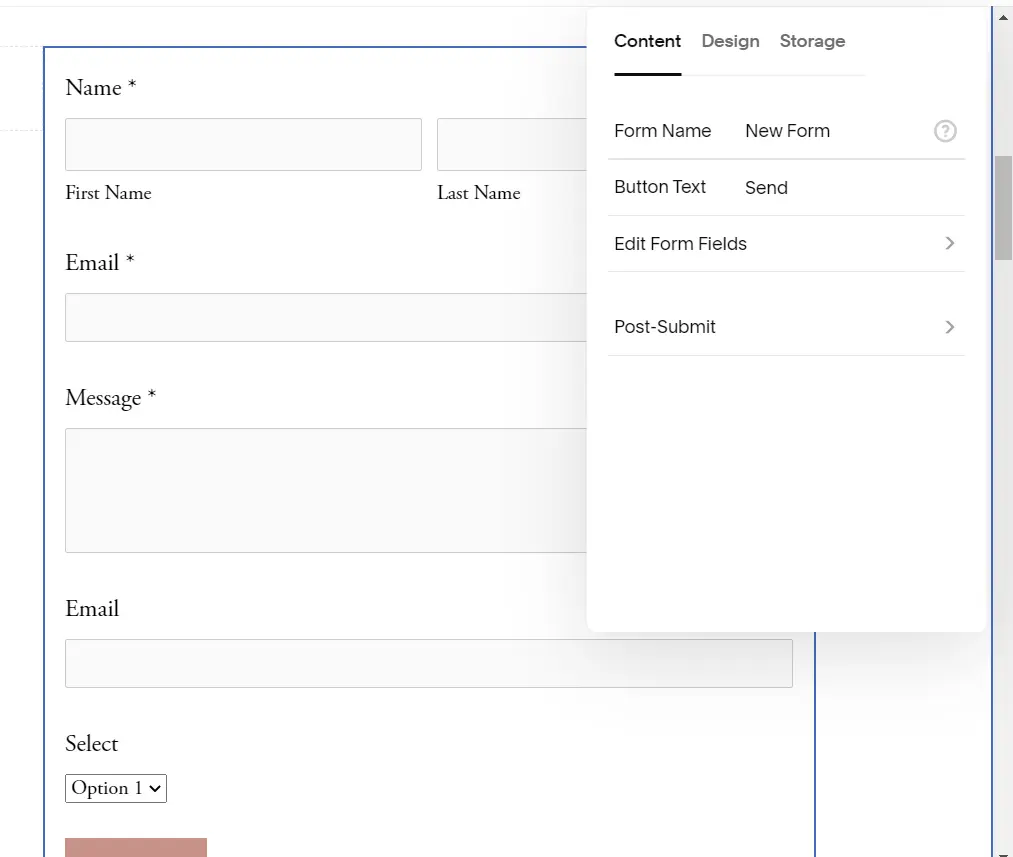Click the optional Email field above Select
Image resolution: width=1013 pixels, height=857 pixels.
click(428, 663)
